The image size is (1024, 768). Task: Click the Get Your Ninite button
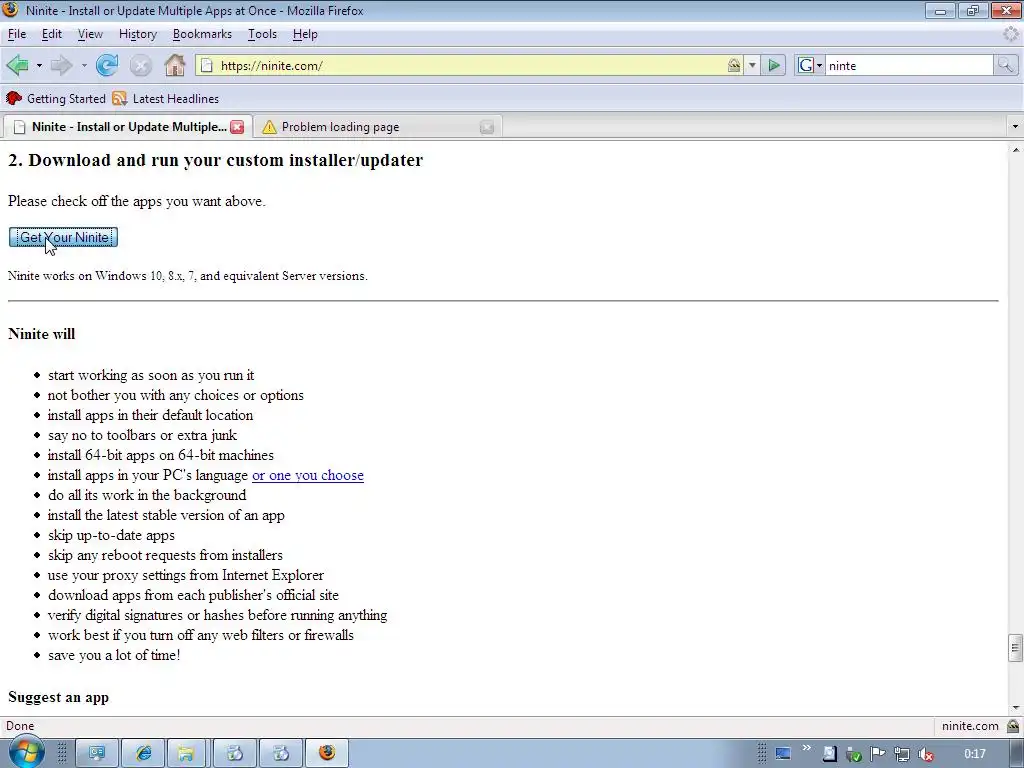pyautogui.click(x=63, y=237)
